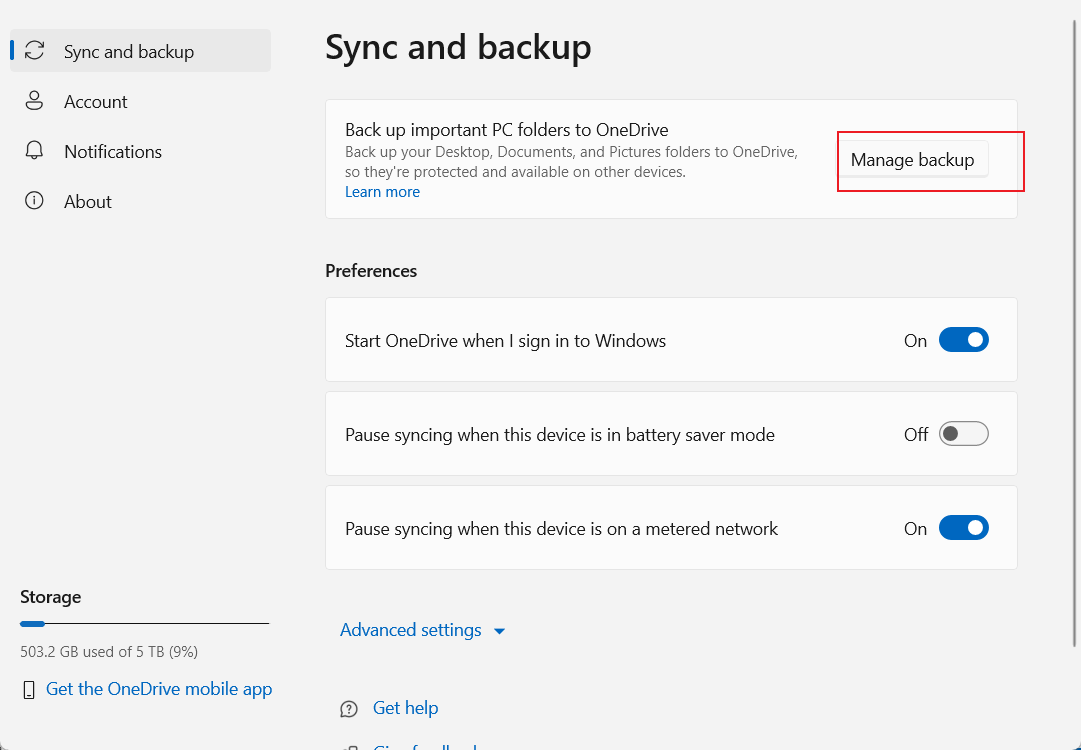Screen dimensions: 1081x750
Task: Click the Storage usage progress bar
Action: point(144,624)
